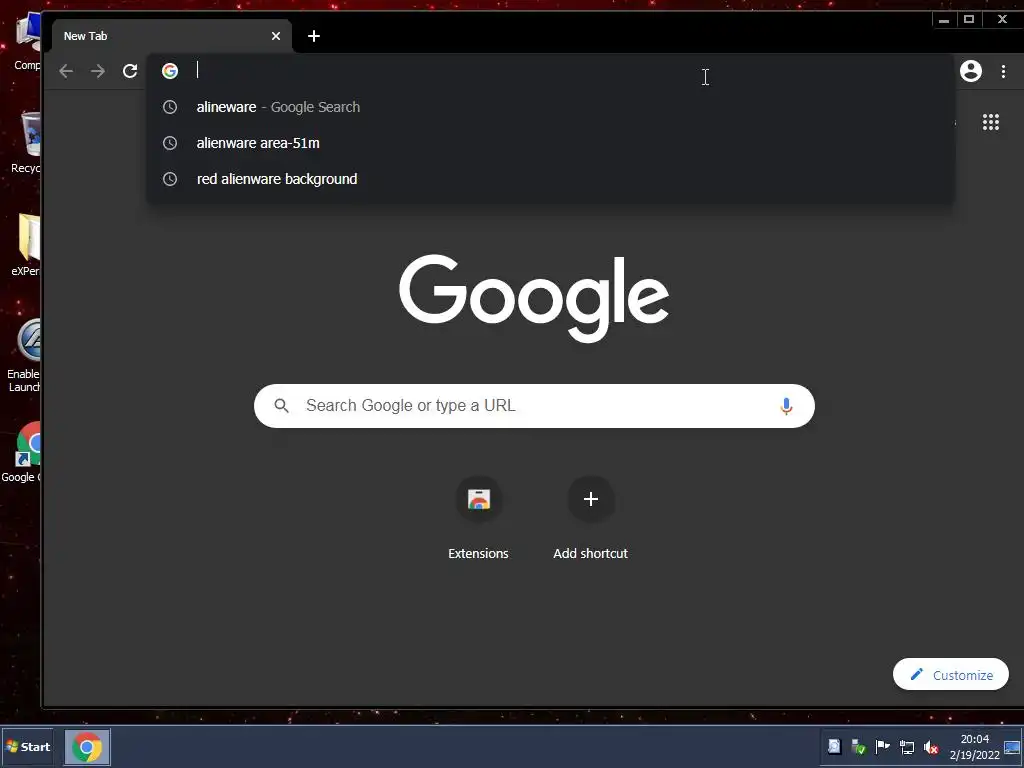Click the Add shortcut label
This screenshot has height=768, width=1024.
point(590,553)
